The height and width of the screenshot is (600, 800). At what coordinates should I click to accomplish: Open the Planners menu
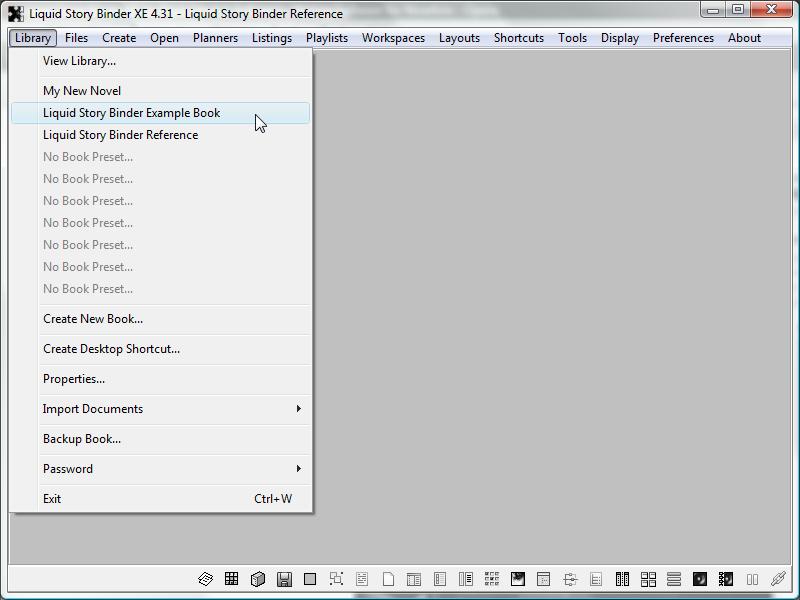pos(215,38)
